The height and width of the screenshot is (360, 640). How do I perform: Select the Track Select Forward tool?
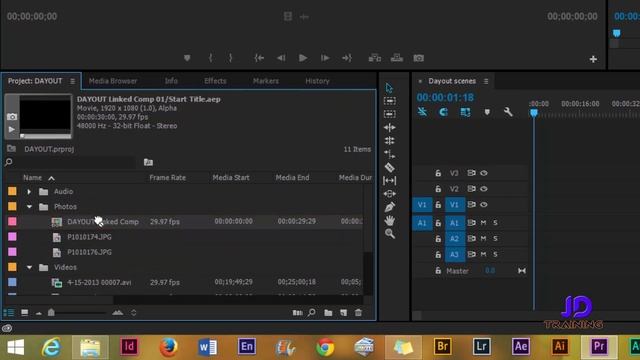tap(389, 101)
